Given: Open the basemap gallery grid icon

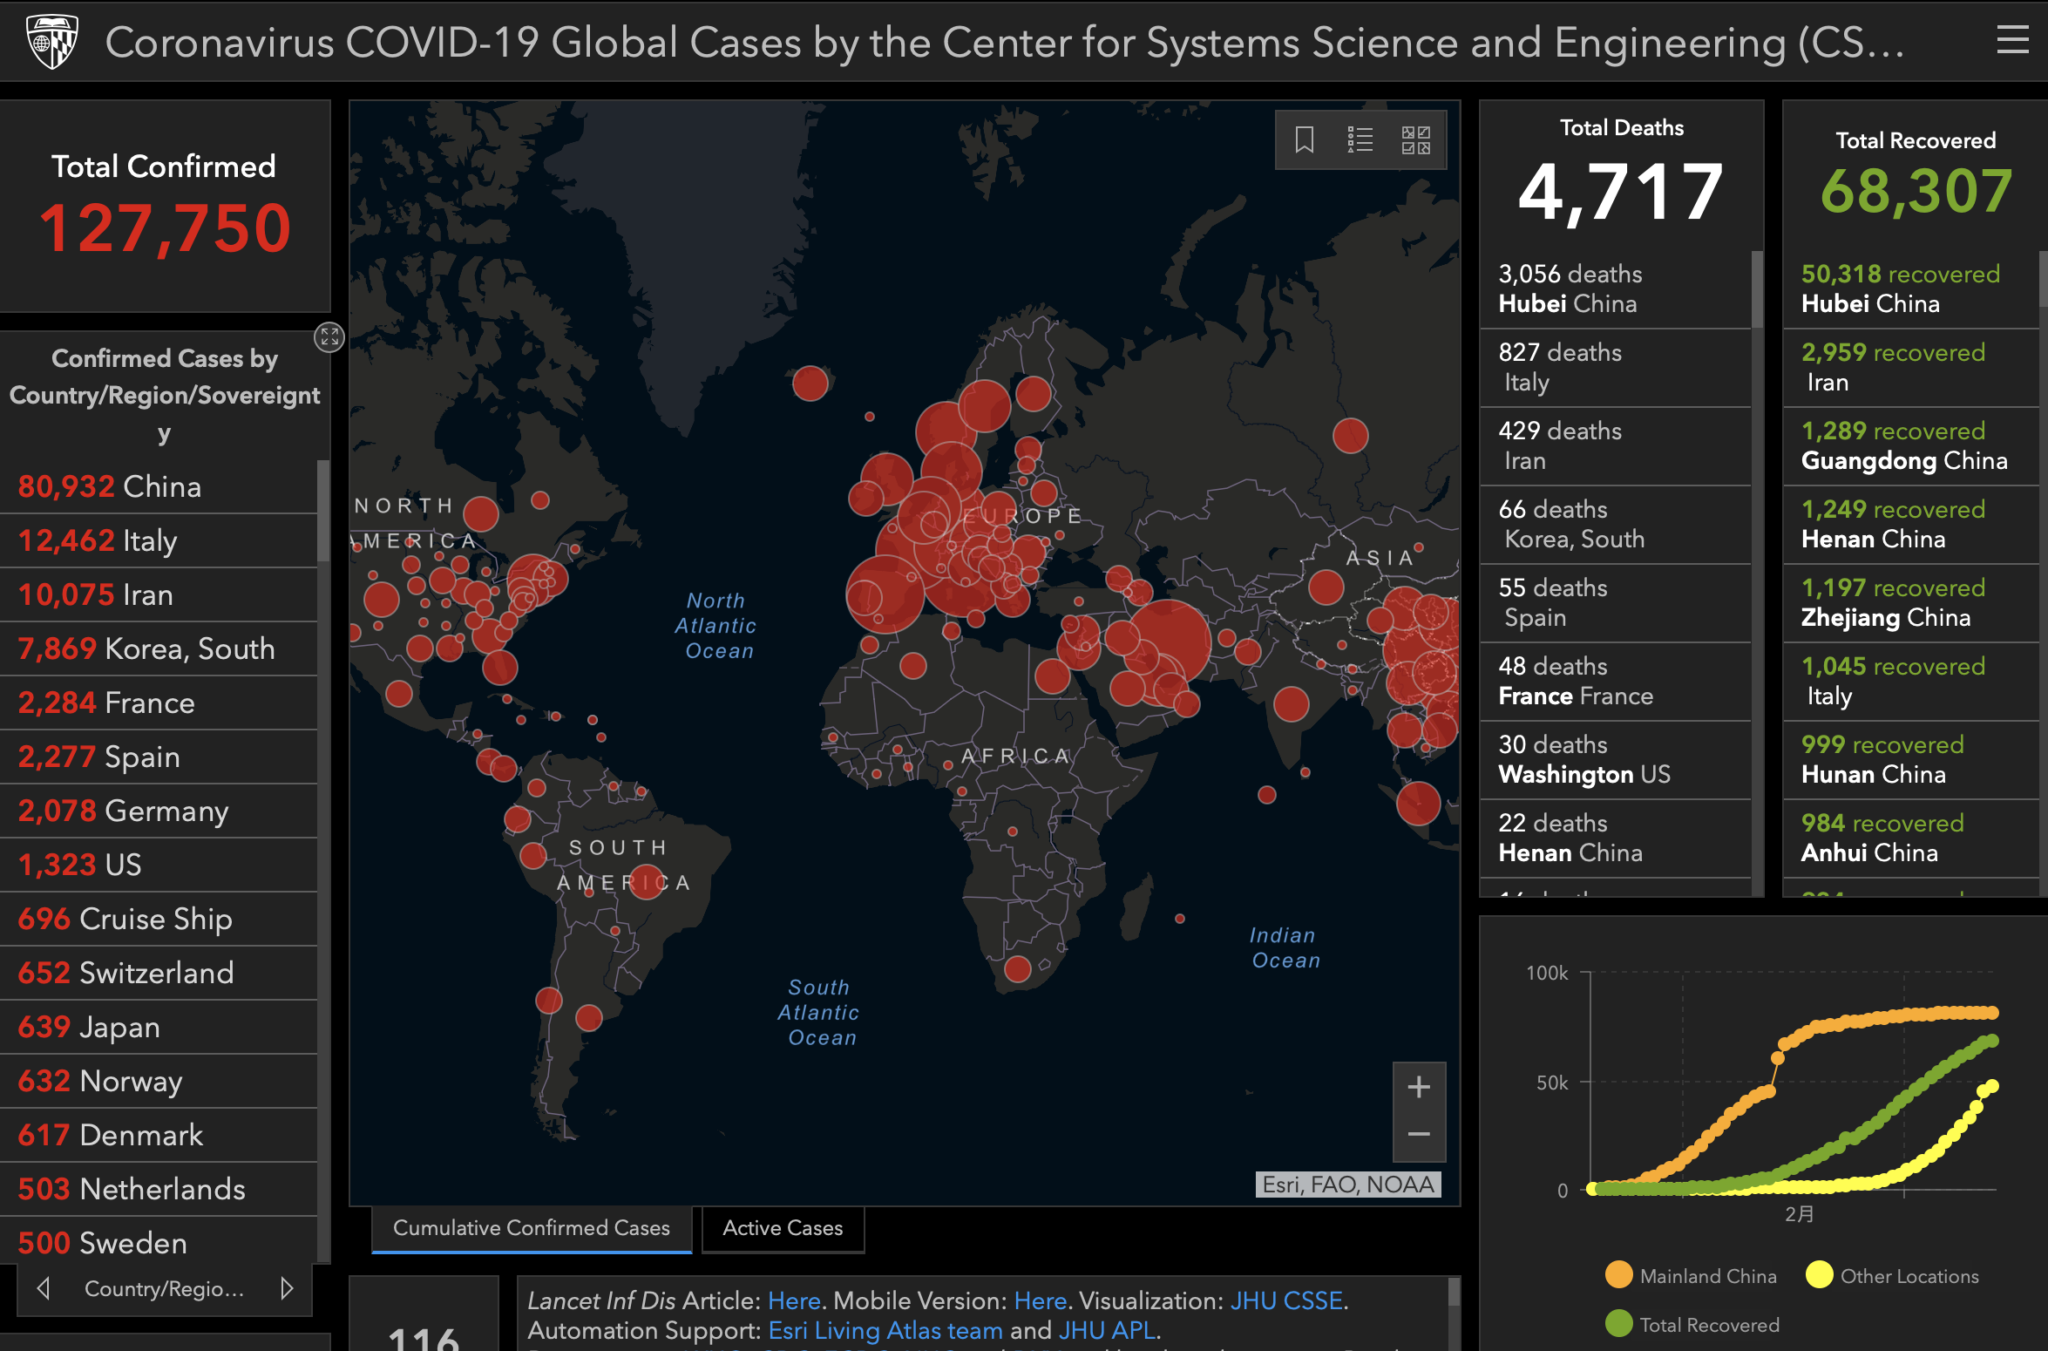Looking at the screenshot, I should 1416,140.
